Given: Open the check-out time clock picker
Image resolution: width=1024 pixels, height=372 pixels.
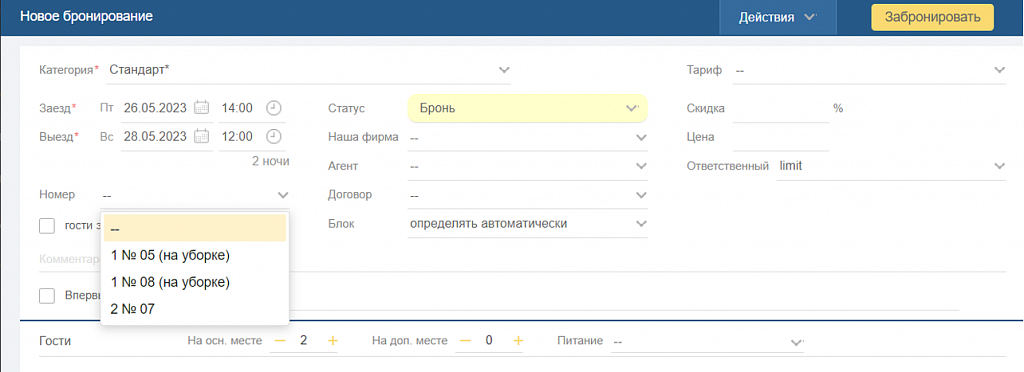Looking at the screenshot, I should [x=275, y=136].
